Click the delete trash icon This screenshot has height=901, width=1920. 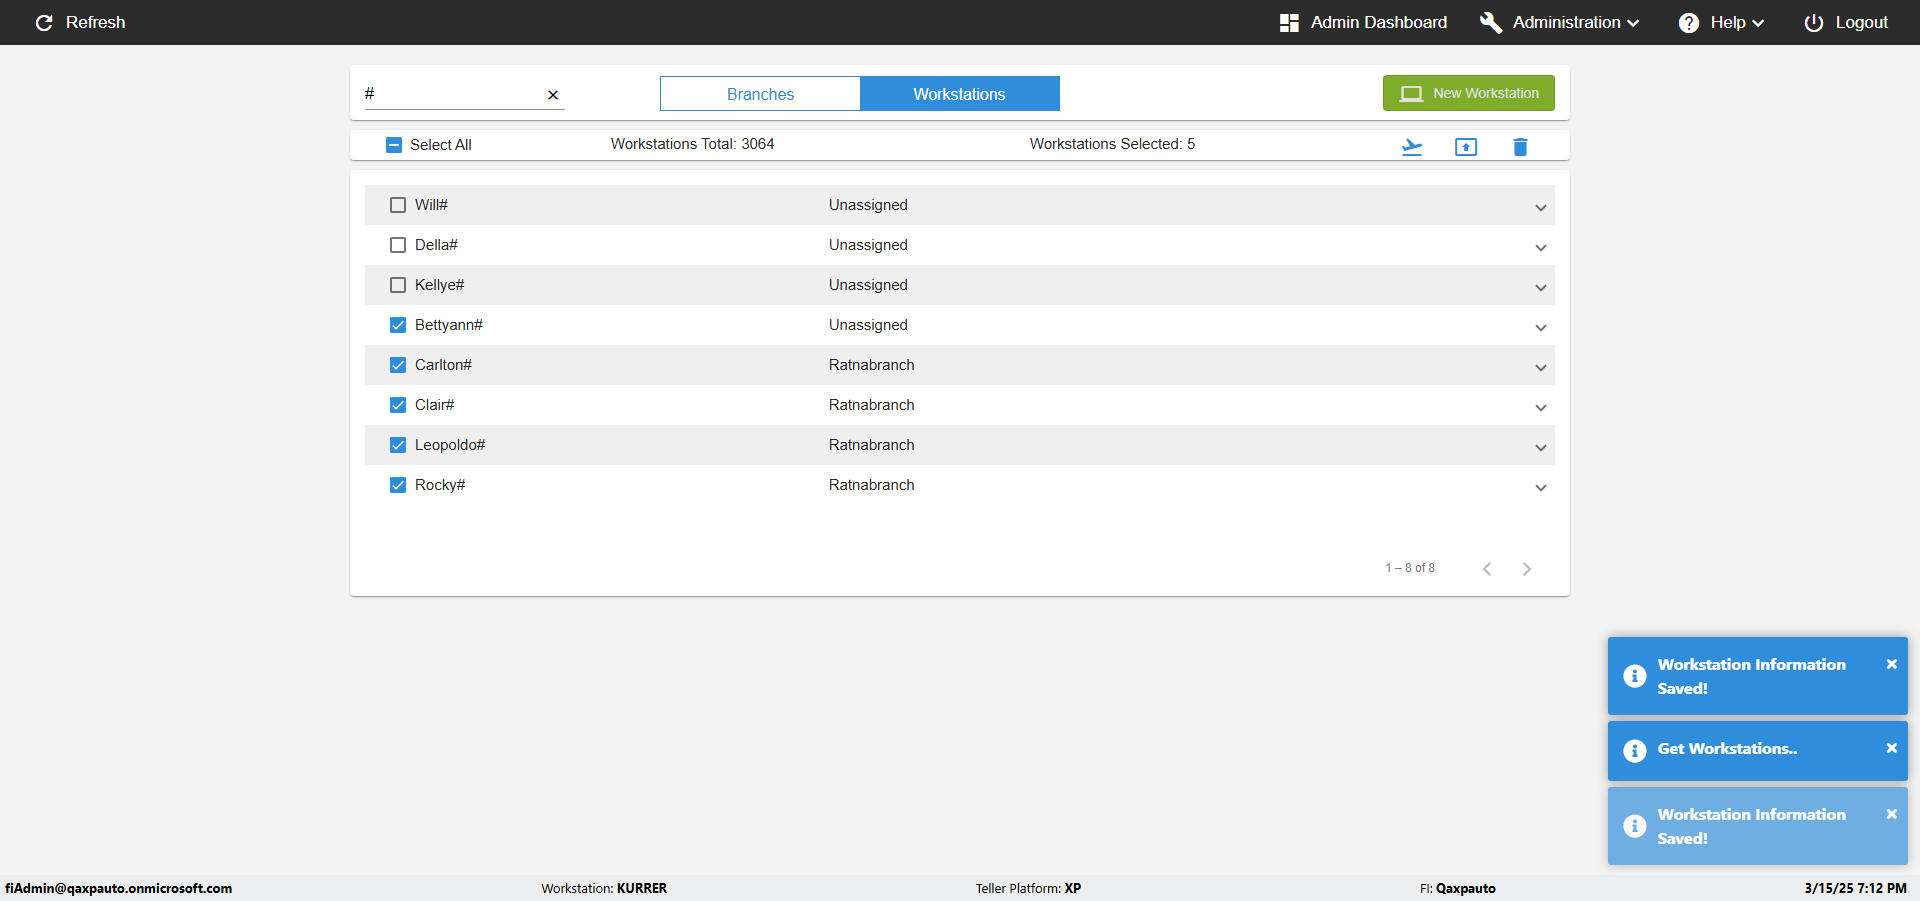pyautogui.click(x=1520, y=147)
